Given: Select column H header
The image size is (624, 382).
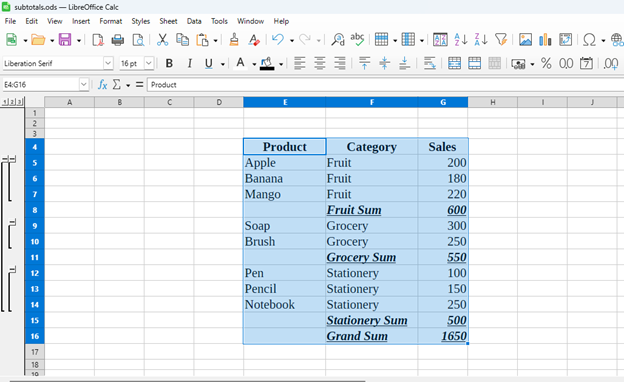Looking at the screenshot, I should 493,102.
